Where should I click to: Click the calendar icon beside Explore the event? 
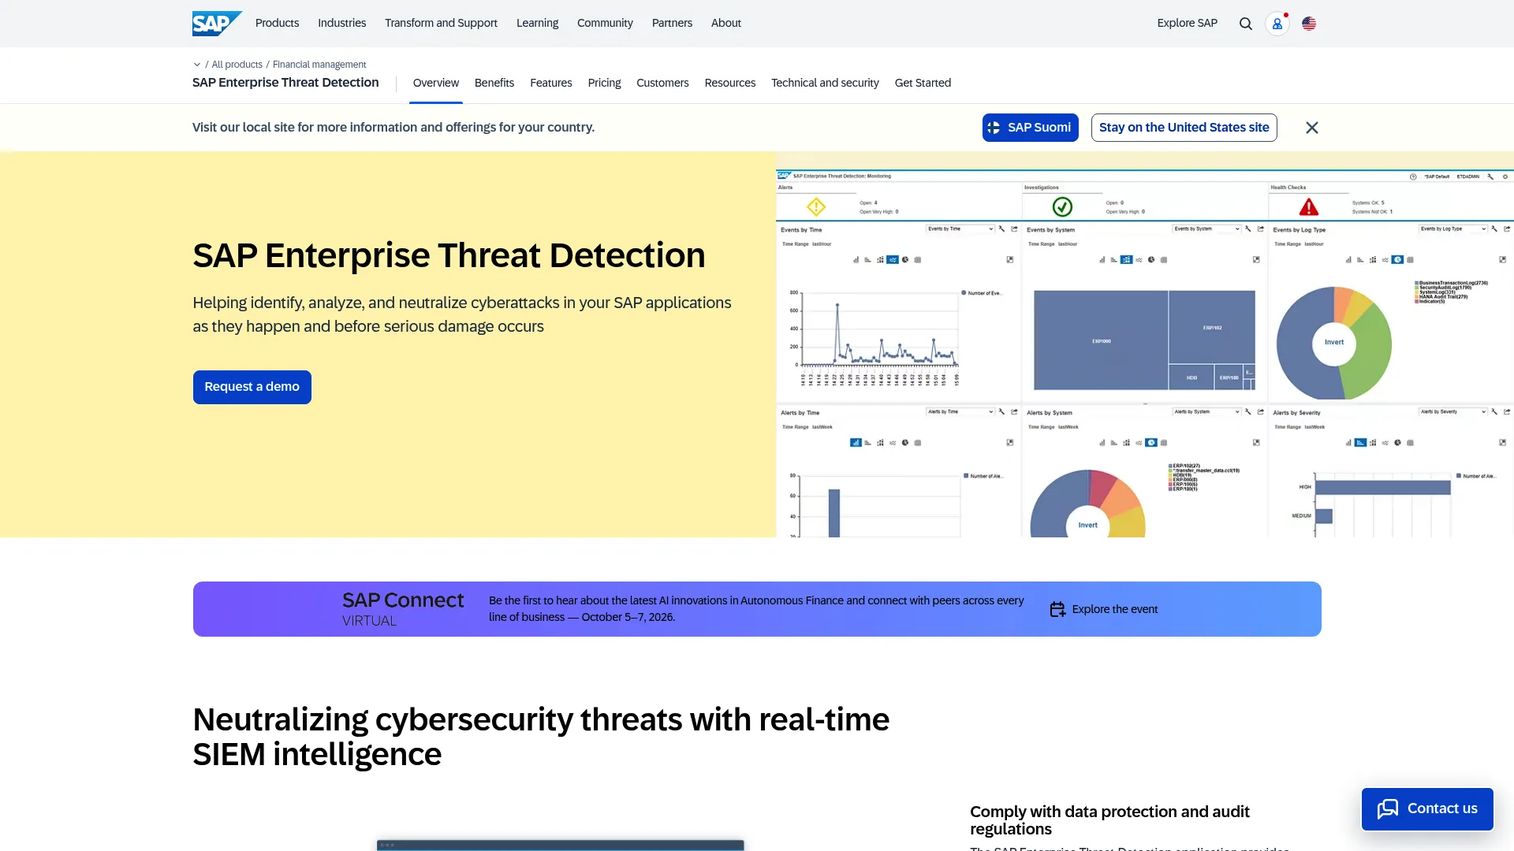1057,609
